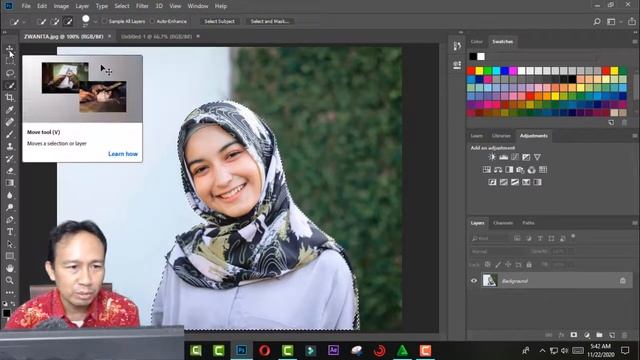Image resolution: width=640 pixels, height=360 pixels.
Task: Open the brush options picker arrow
Action: [95, 22]
